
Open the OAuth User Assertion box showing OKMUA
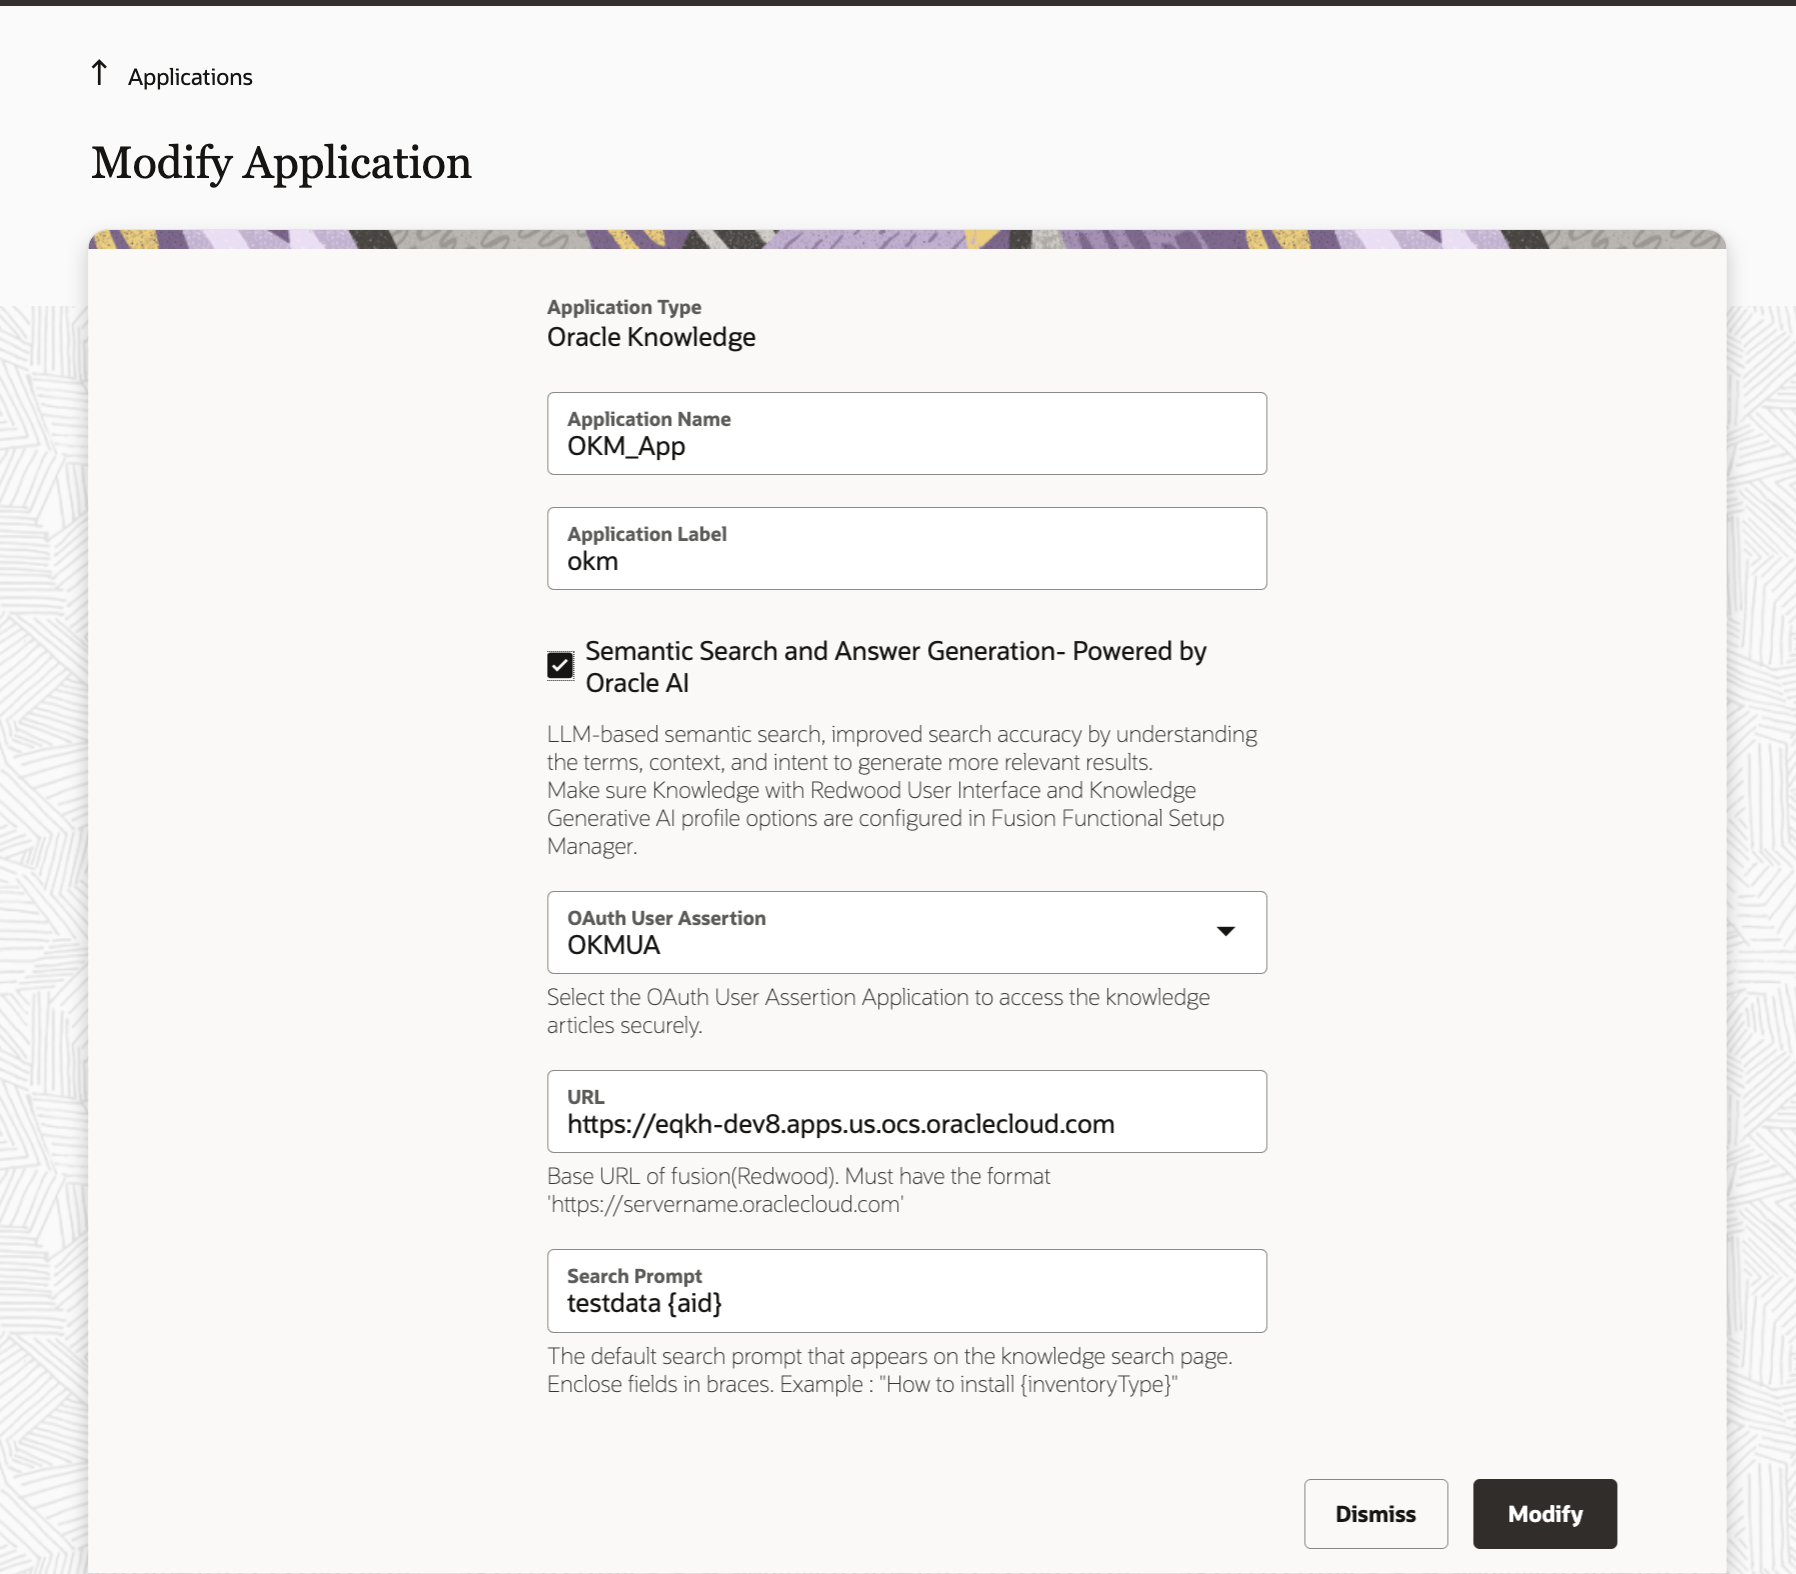tap(907, 932)
